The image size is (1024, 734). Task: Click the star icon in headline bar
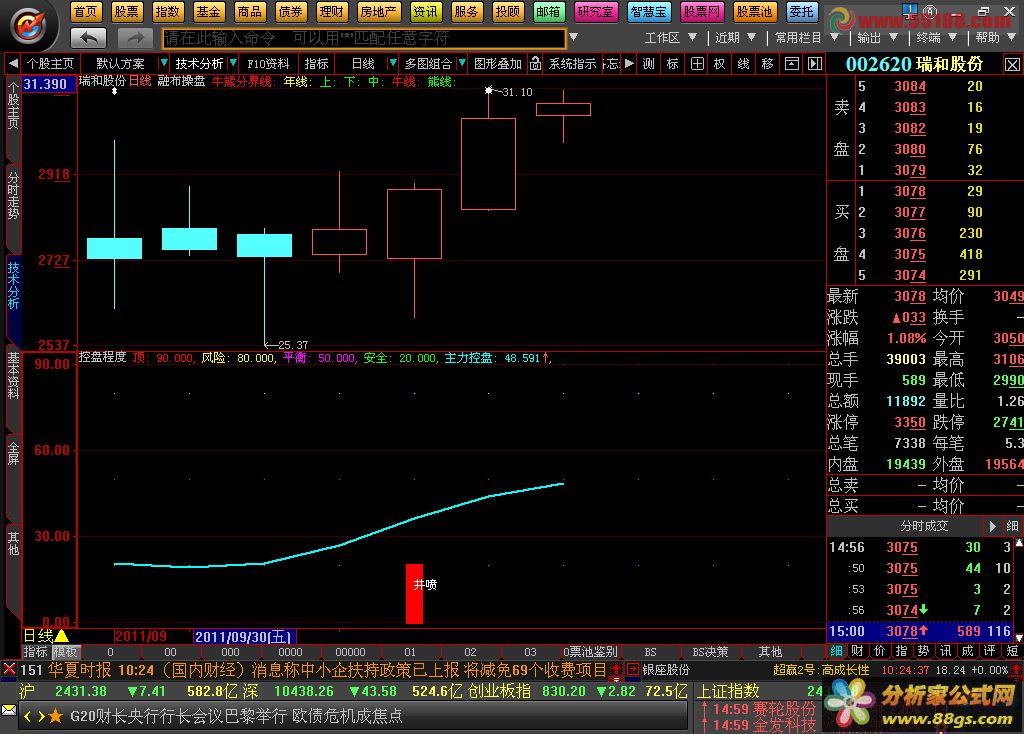(56, 716)
